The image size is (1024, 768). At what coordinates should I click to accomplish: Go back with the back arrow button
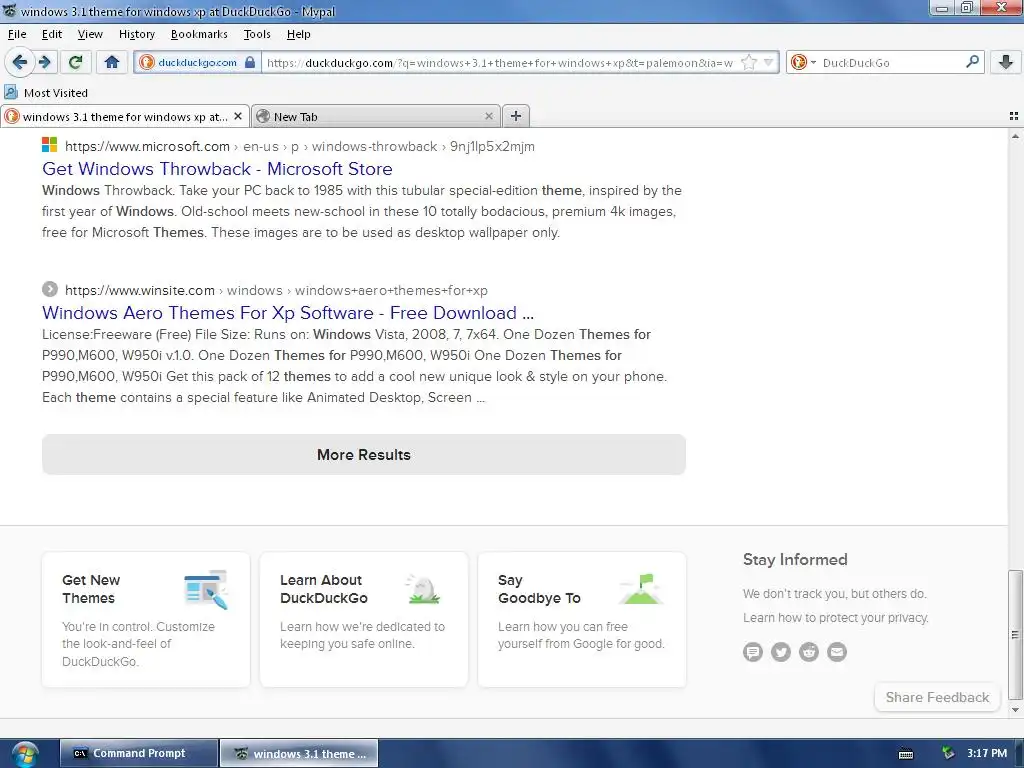20,63
